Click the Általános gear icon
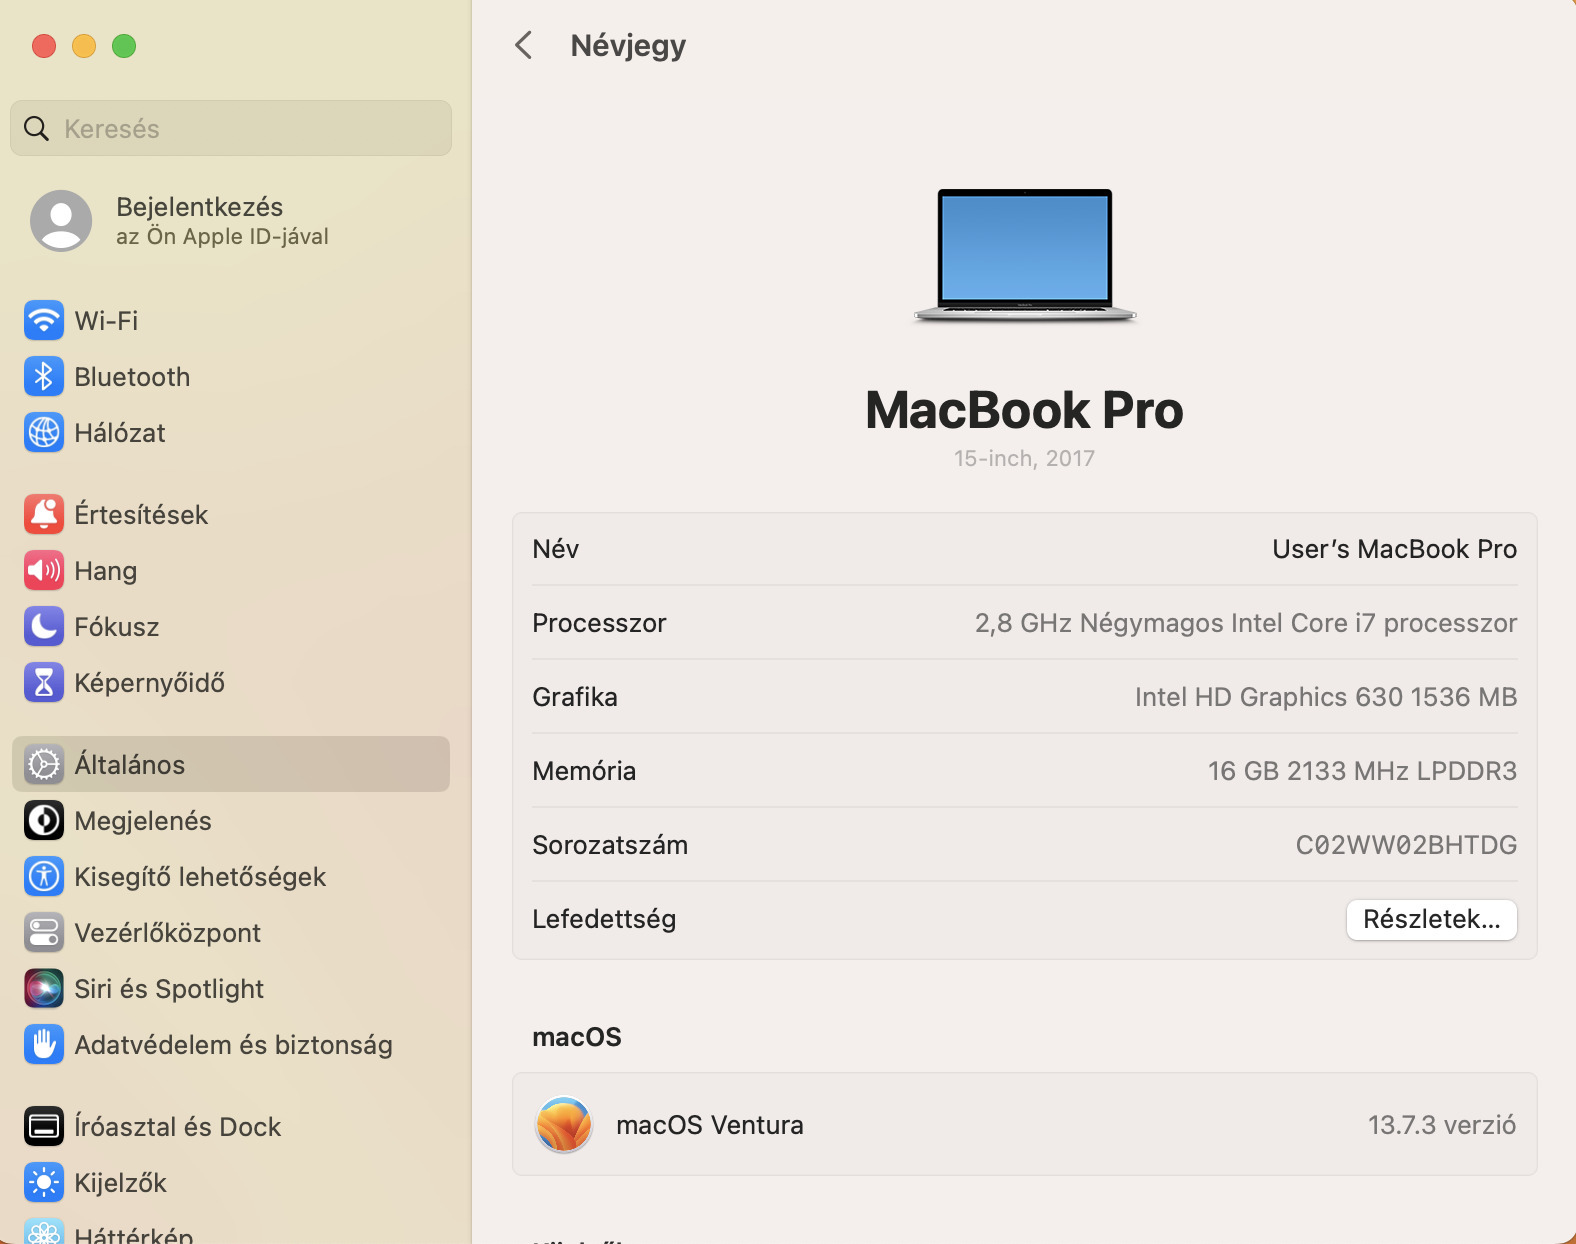Viewport: 1576px width, 1244px height. [x=44, y=765]
